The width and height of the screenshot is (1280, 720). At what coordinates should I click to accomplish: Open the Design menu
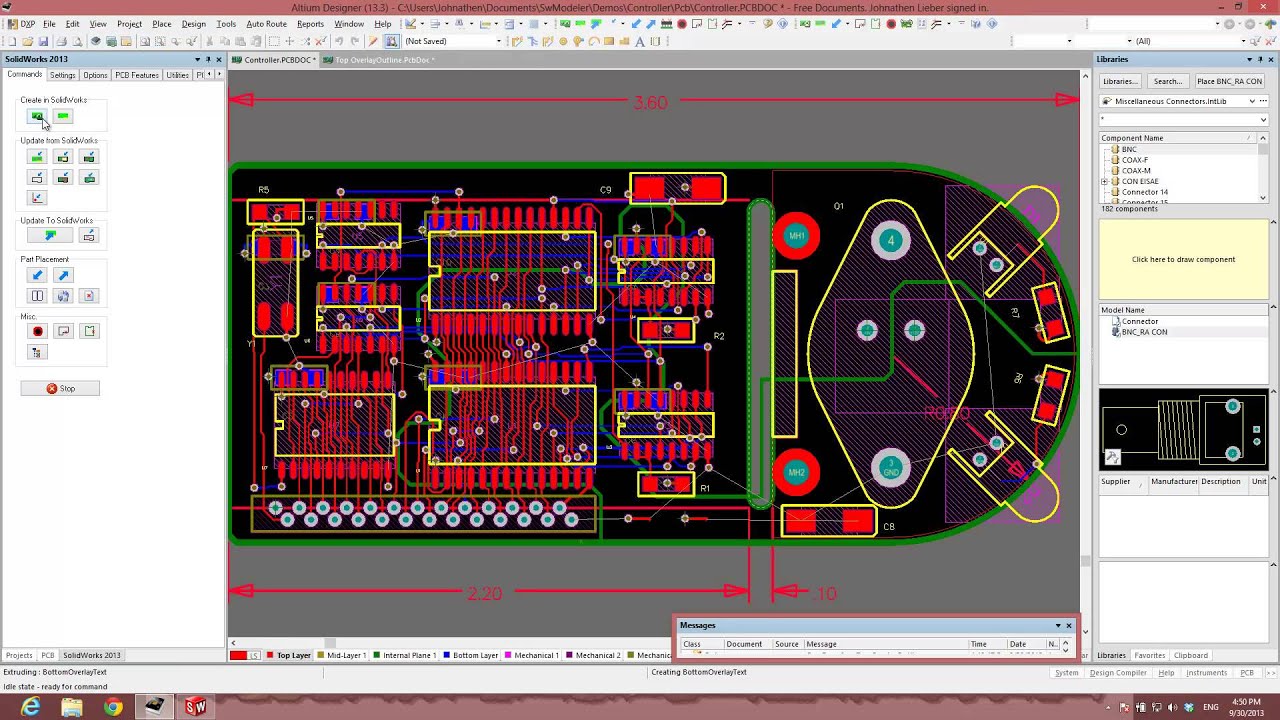(x=194, y=24)
